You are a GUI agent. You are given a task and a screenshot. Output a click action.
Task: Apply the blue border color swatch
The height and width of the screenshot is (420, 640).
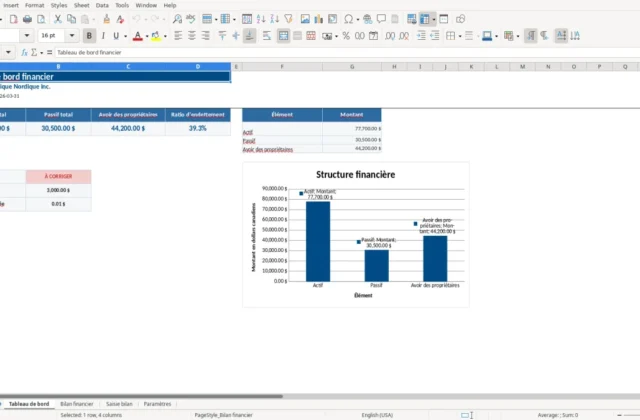(x=487, y=36)
